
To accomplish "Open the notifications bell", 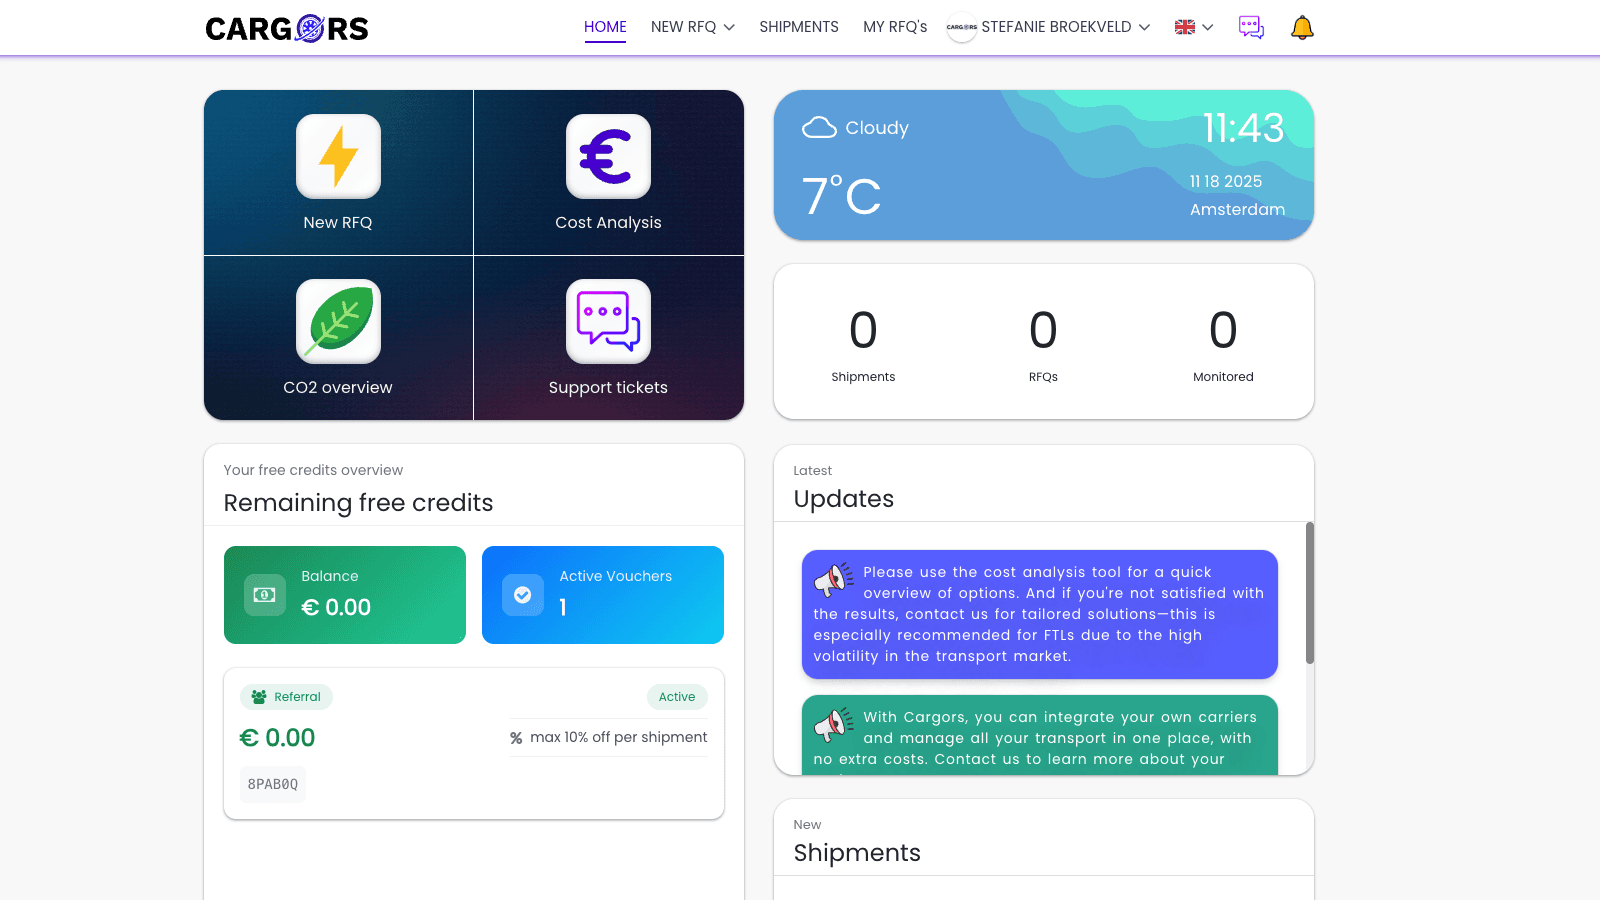I will pos(1302,27).
